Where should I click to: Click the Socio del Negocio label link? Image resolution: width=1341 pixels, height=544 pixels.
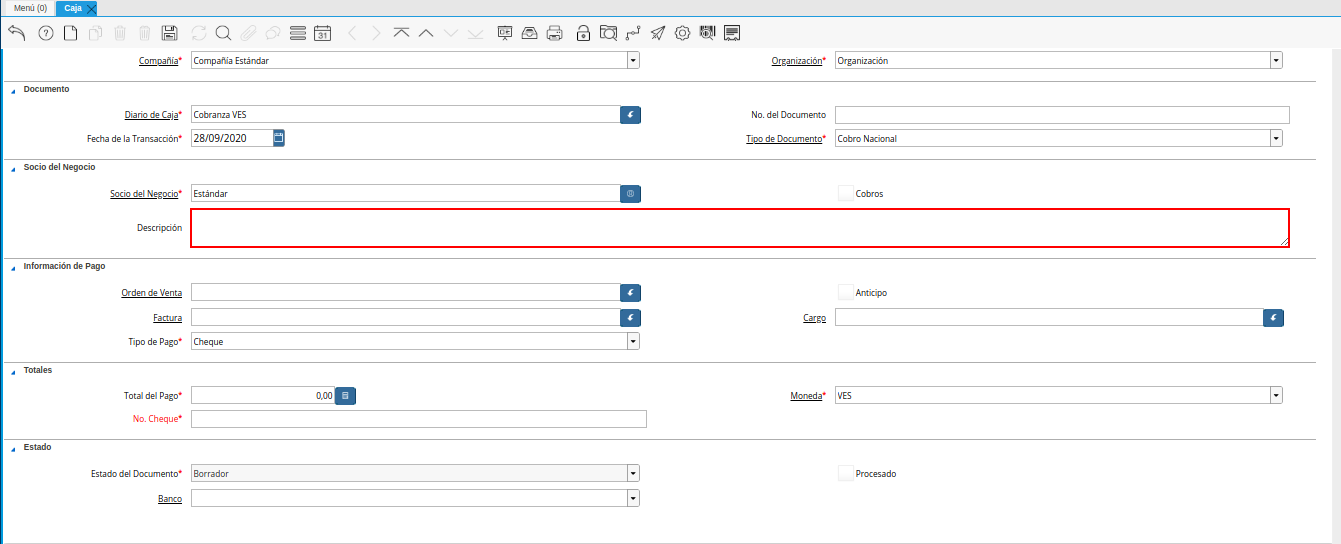[x=145, y=193]
